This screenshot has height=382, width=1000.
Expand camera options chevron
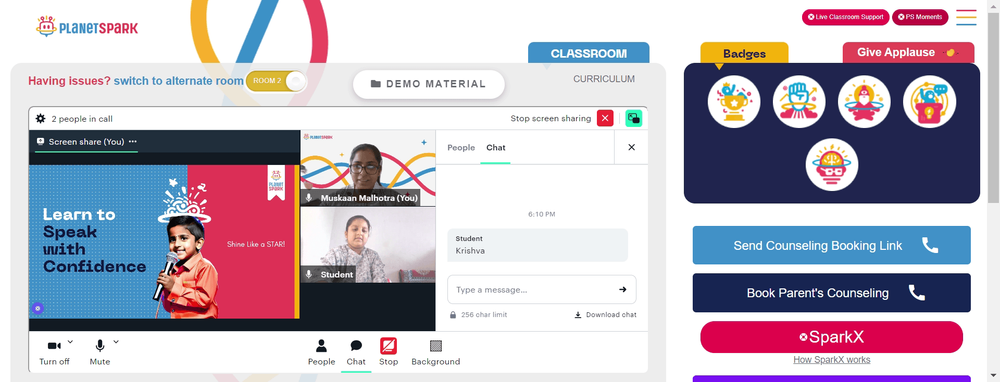70,342
